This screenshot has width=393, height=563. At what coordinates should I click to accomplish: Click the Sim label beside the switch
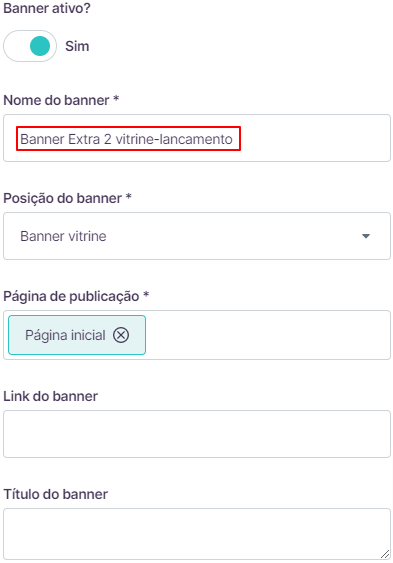pos(77,46)
